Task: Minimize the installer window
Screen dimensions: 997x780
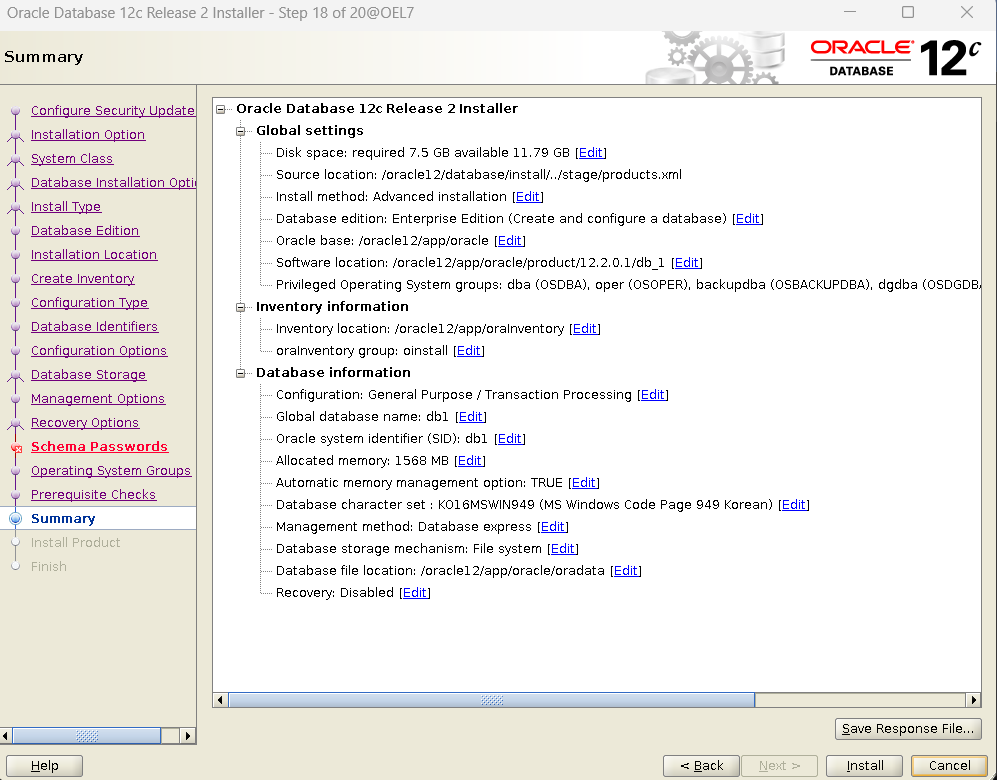Action: [850, 12]
